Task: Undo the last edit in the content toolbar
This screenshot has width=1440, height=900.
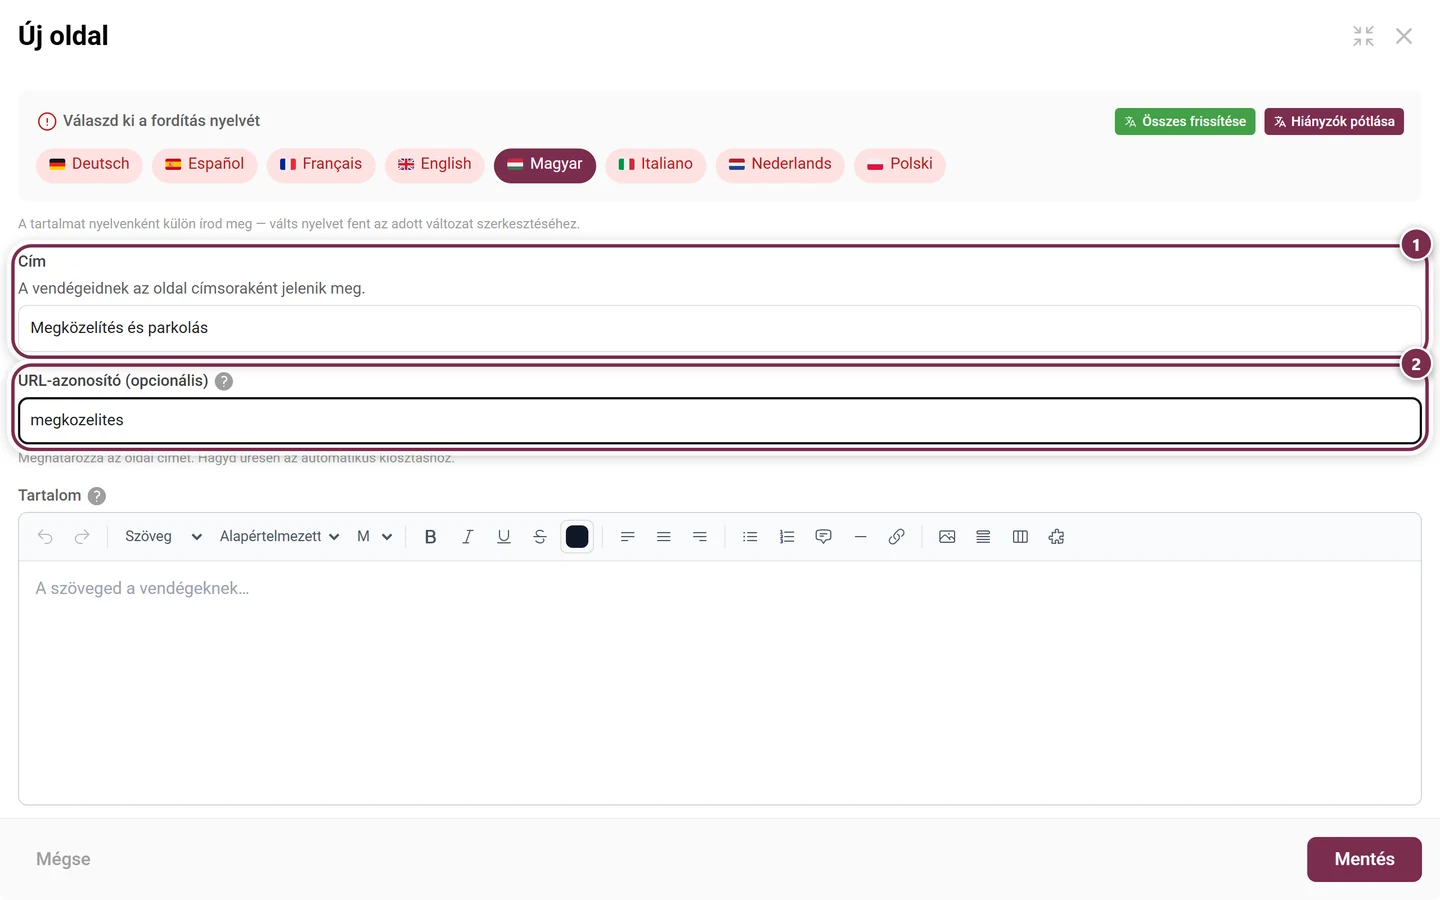Action: [x=45, y=537]
